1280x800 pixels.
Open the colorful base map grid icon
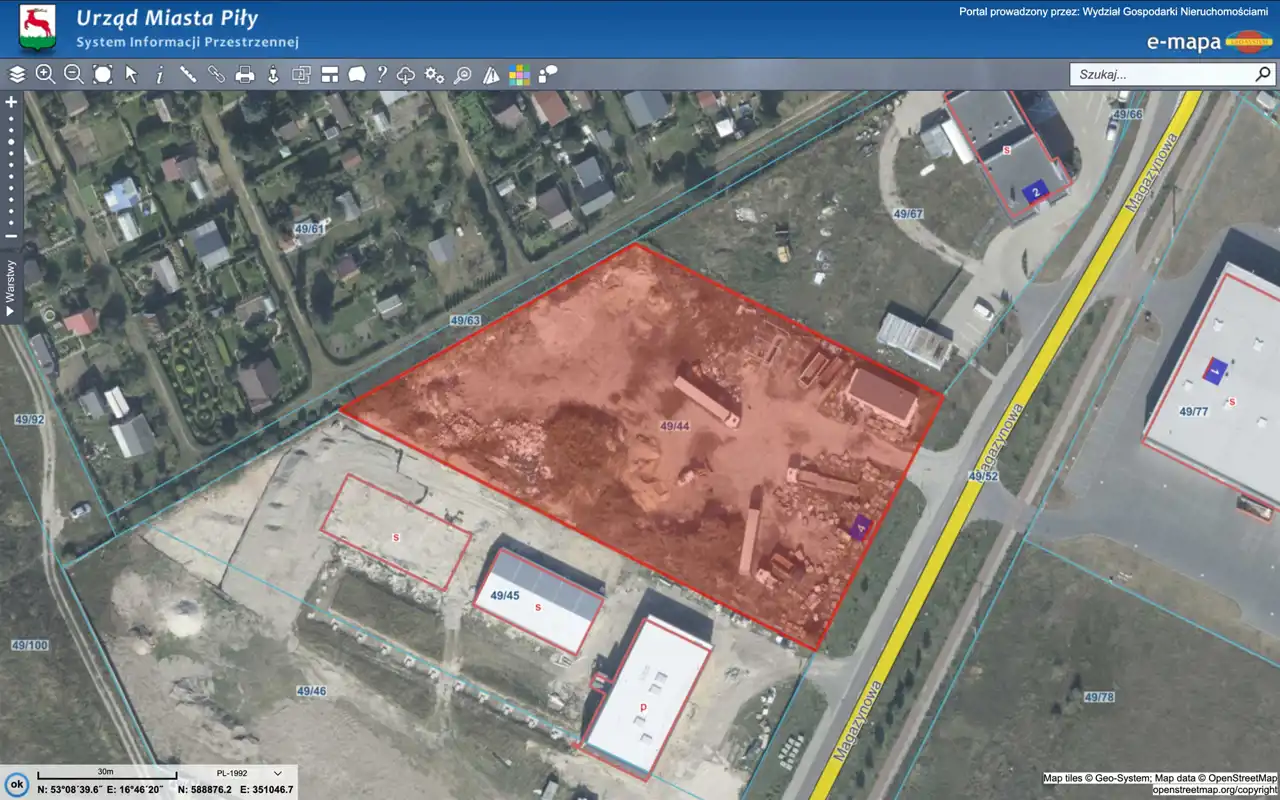click(x=519, y=74)
